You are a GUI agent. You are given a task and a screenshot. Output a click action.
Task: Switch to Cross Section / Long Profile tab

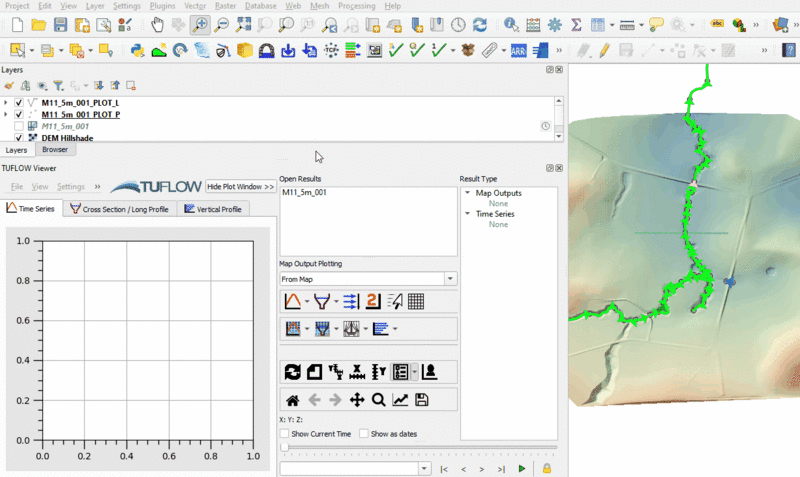(x=119, y=209)
